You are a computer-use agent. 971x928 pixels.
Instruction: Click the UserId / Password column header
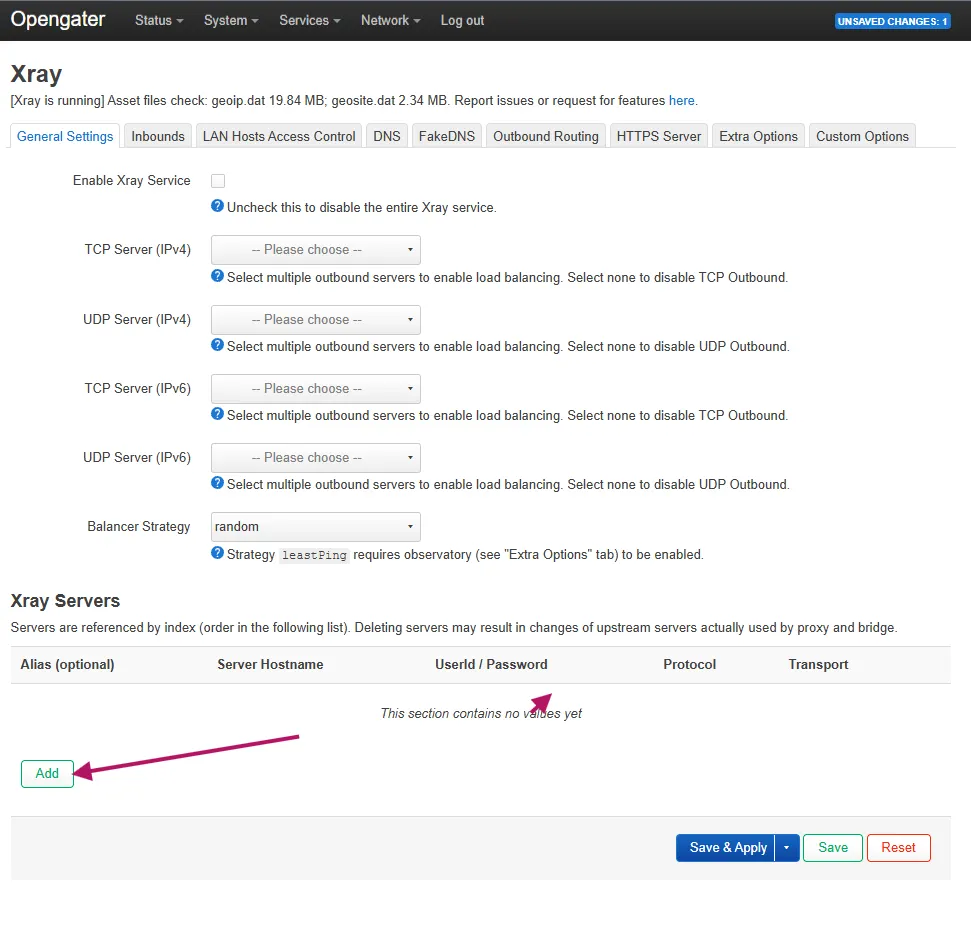491,664
